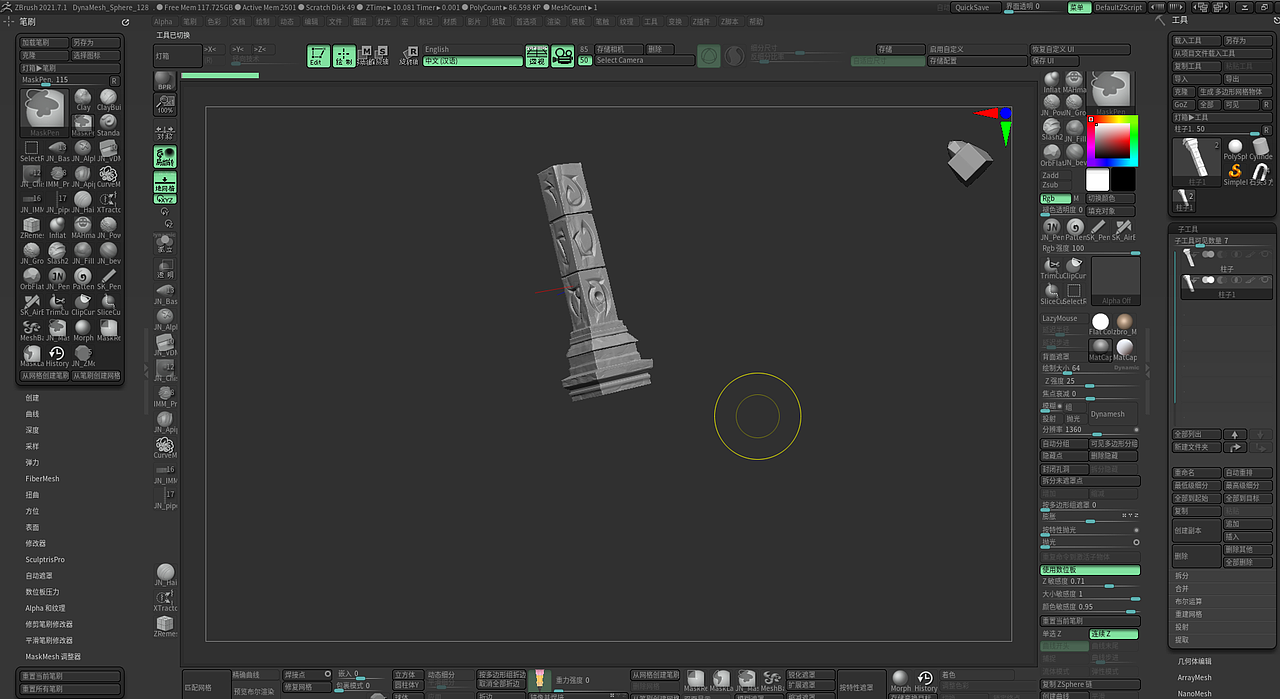The image size is (1280, 699).
Task: Pick the TrimCurve brush in the left palette
Action: [x=57, y=304]
